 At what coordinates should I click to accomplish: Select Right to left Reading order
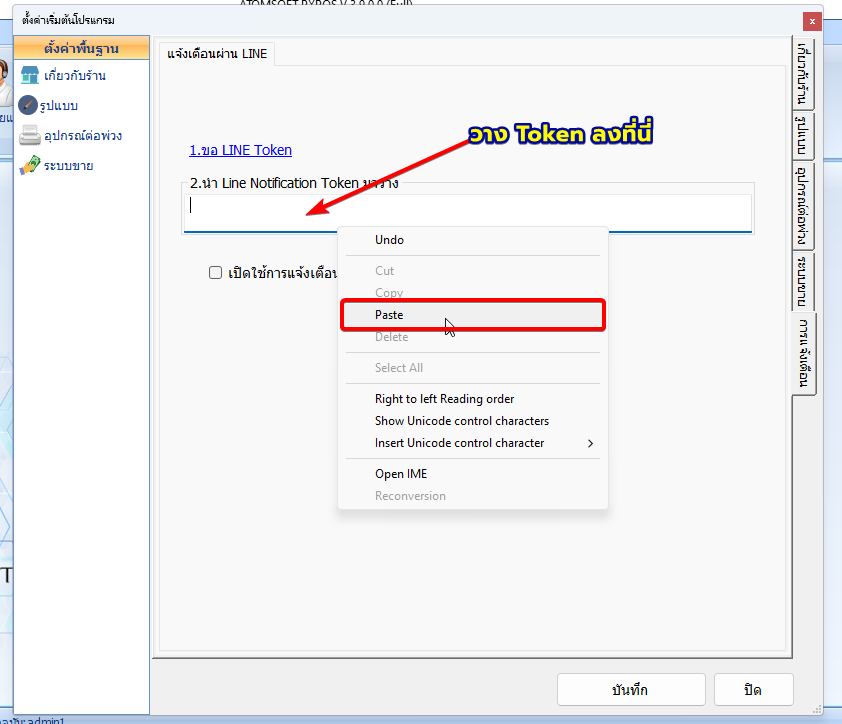(x=473, y=399)
